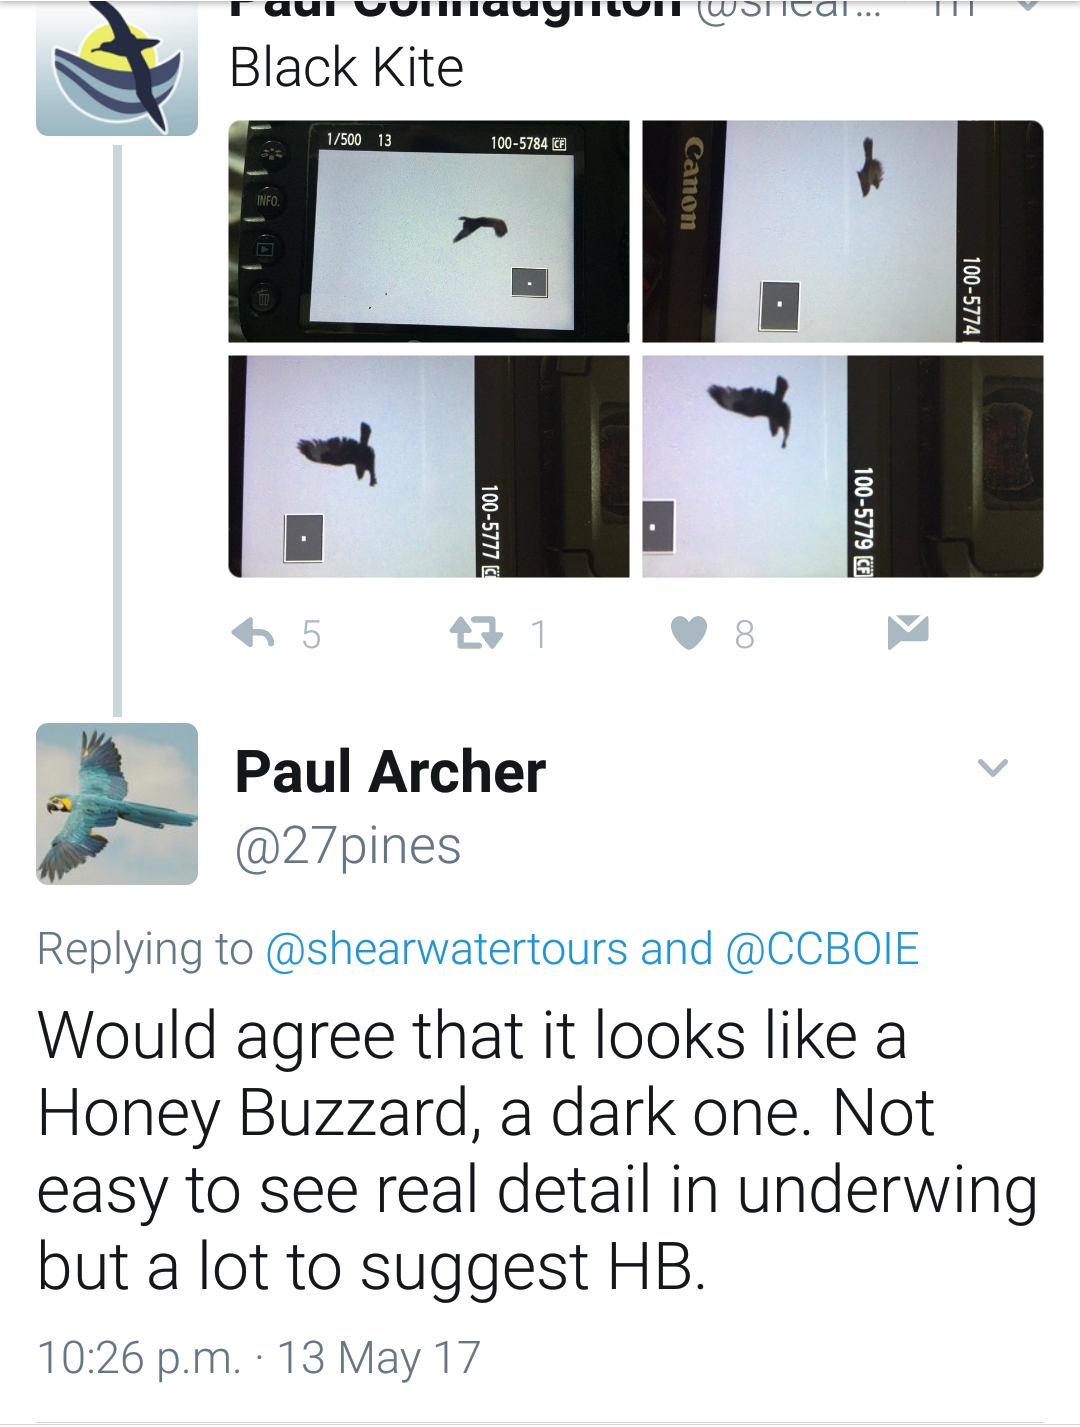This screenshot has height=1427, width=1080.
Task: Tap the retweet icon
Action: pos(476,633)
